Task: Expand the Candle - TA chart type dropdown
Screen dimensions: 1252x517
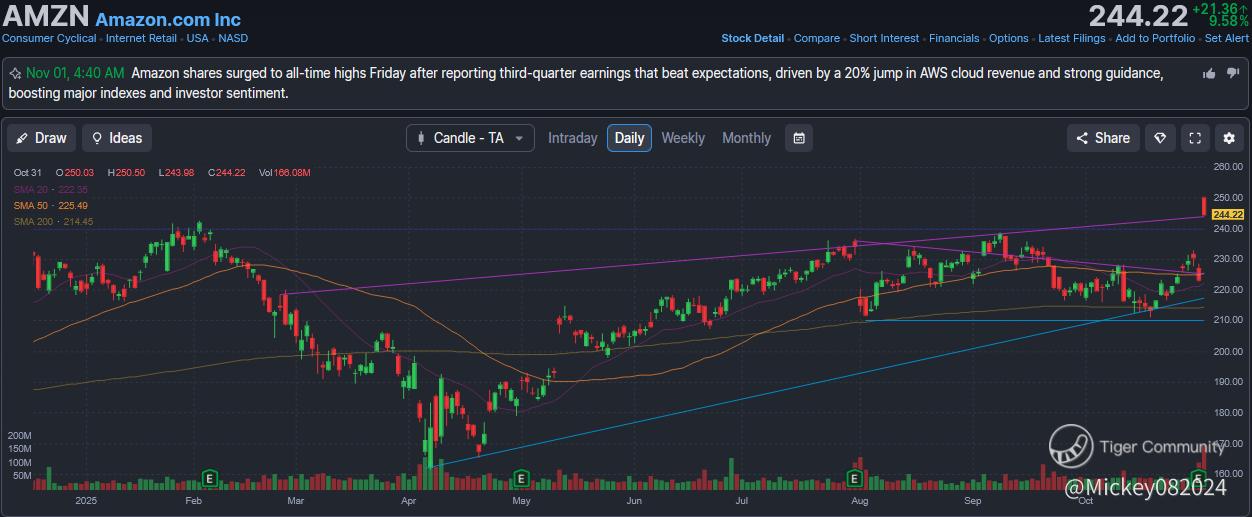Action: [x=470, y=138]
